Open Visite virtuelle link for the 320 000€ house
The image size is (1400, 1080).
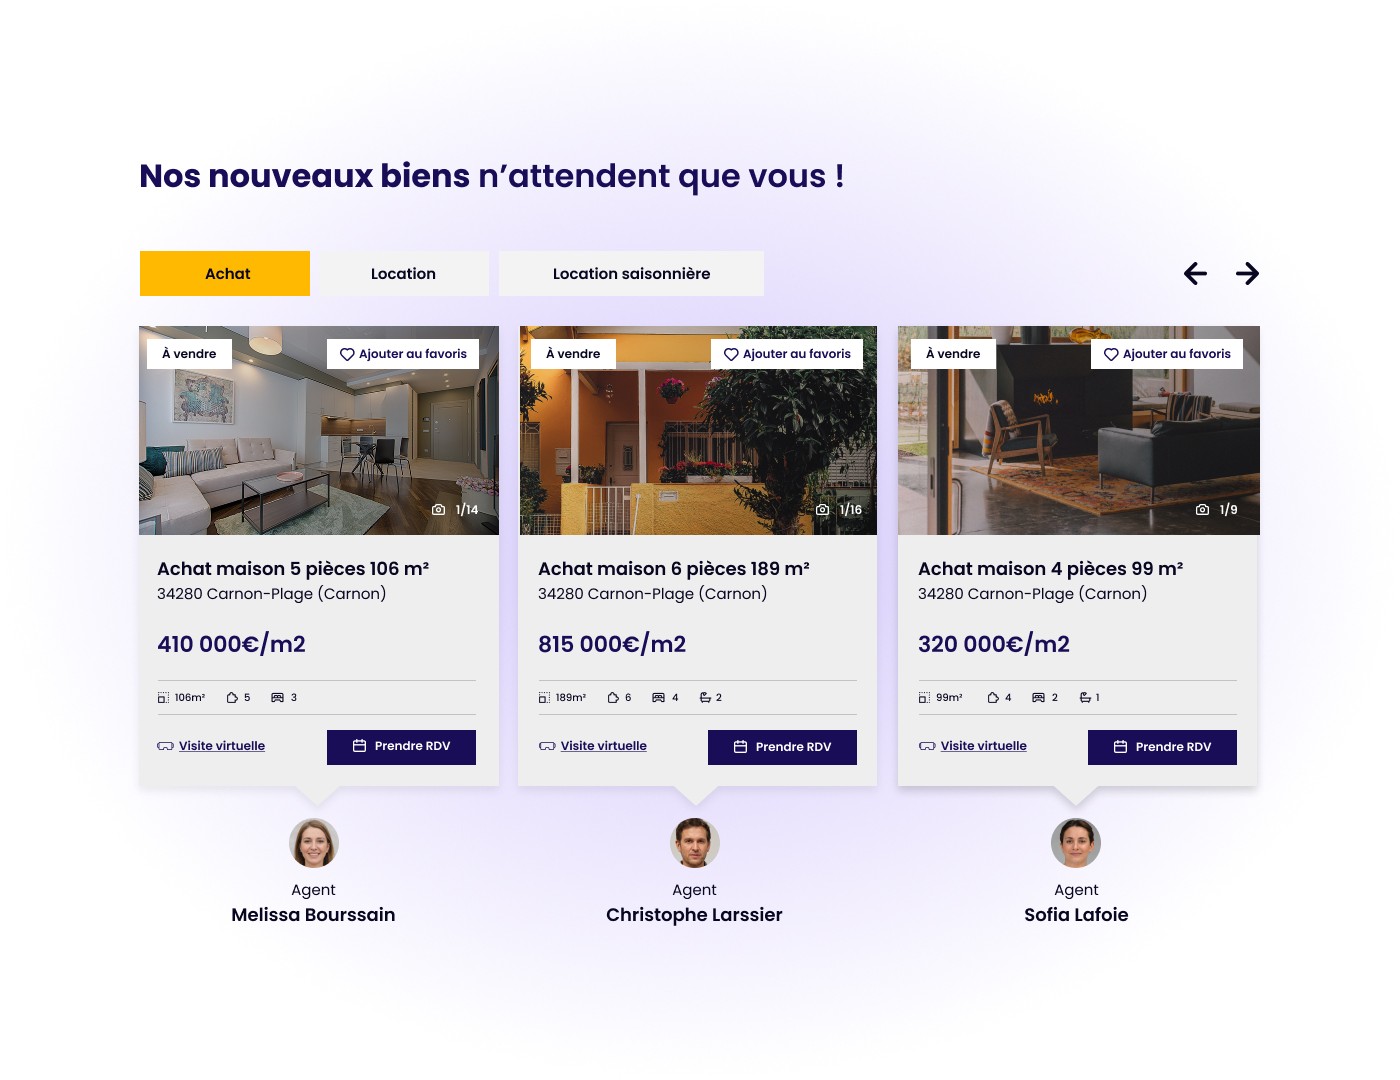[983, 746]
